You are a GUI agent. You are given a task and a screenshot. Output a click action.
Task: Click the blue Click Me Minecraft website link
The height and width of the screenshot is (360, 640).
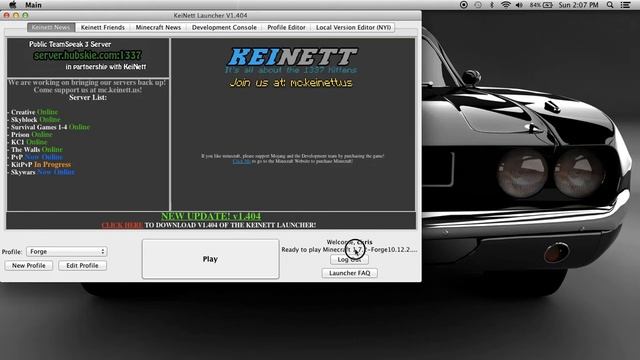coord(242,162)
